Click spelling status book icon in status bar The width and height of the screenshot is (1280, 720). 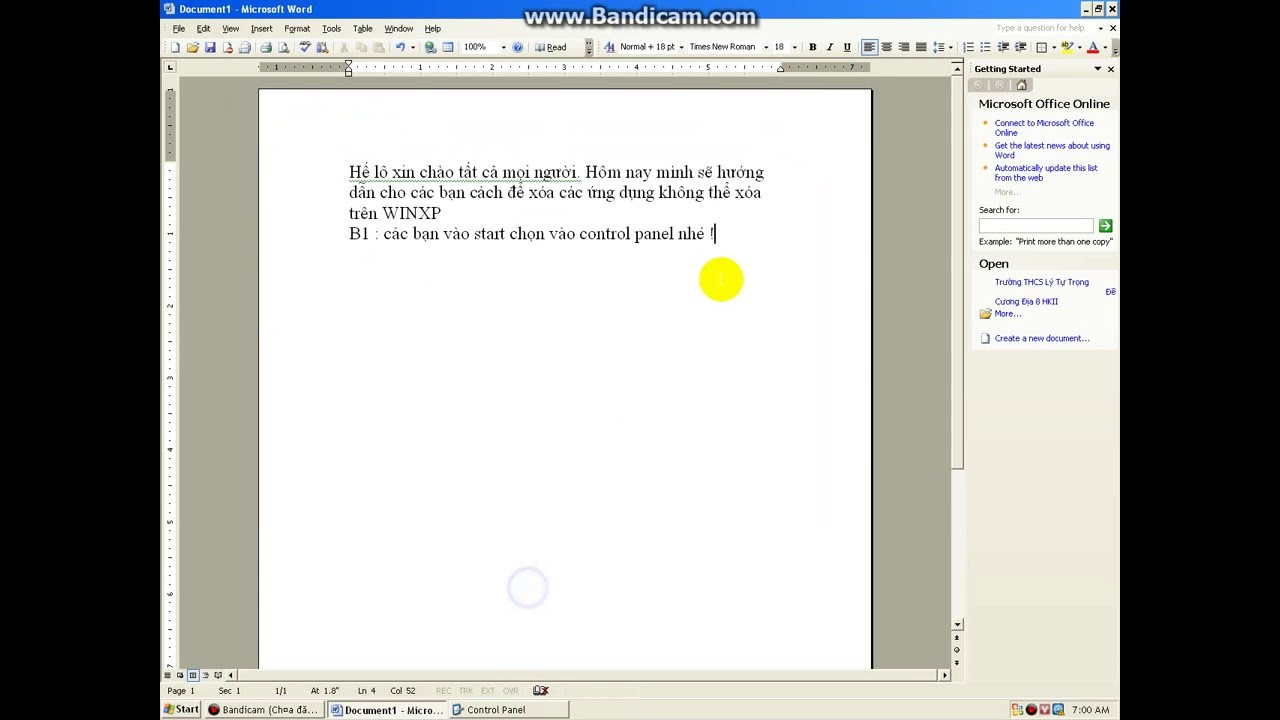(x=541, y=690)
